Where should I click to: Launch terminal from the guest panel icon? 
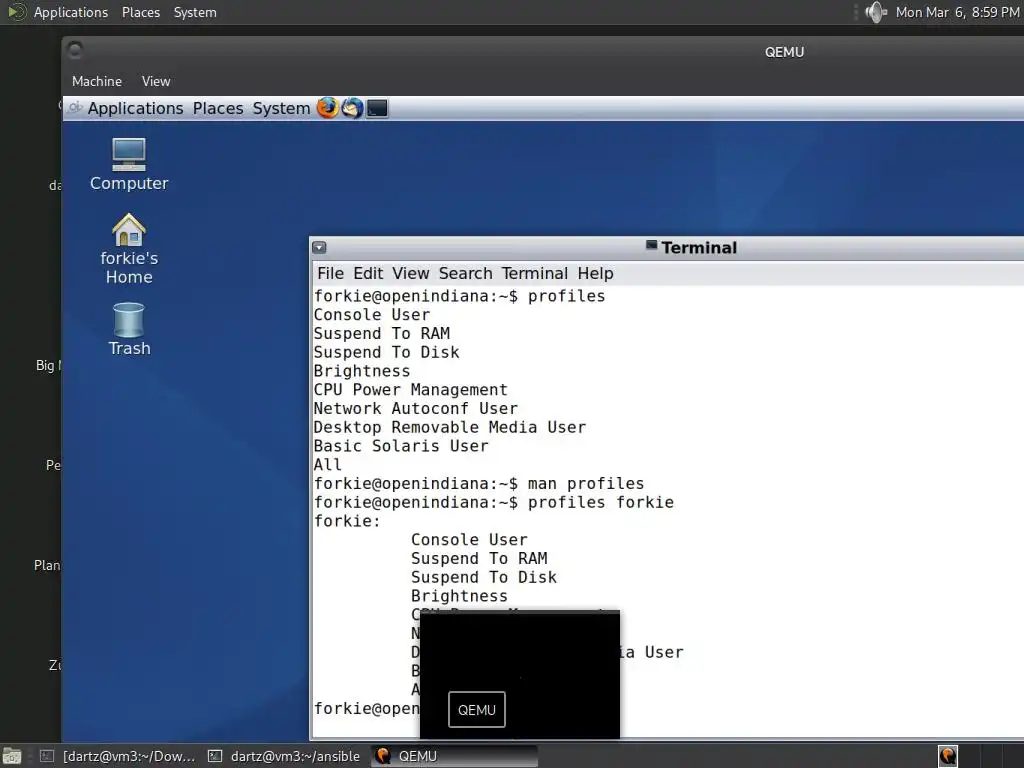pos(377,108)
